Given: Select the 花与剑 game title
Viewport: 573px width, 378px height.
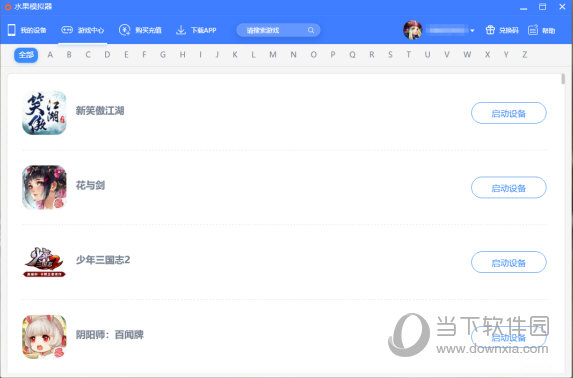Looking at the screenshot, I should coord(90,185).
